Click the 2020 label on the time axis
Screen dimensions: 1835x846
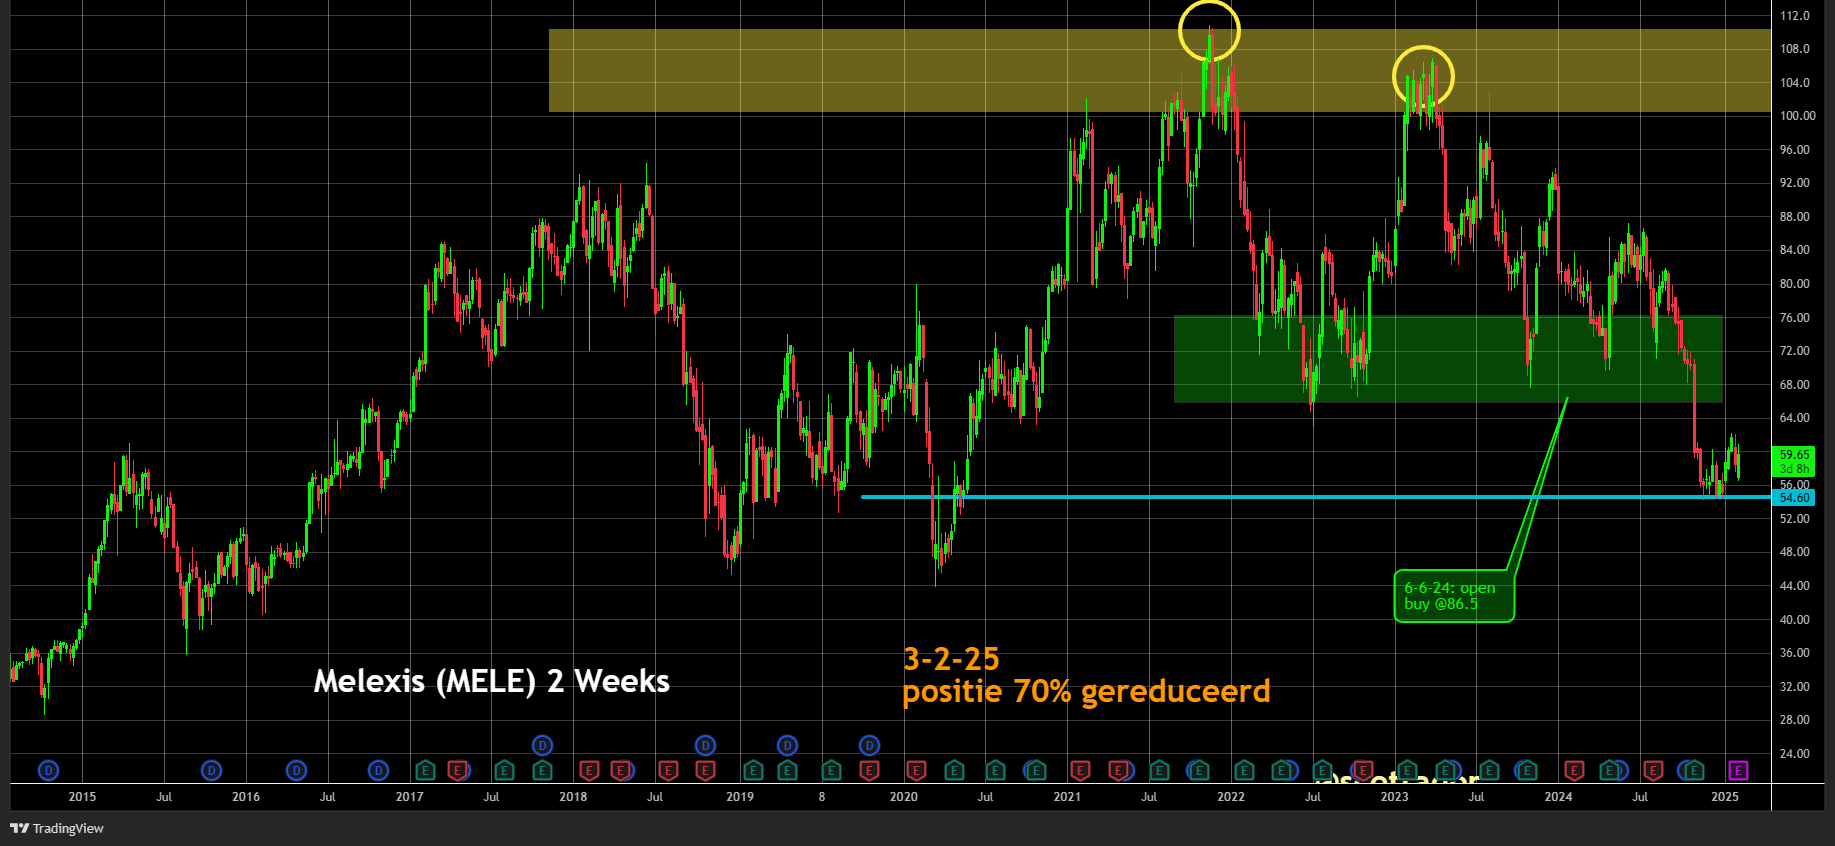(903, 797)
